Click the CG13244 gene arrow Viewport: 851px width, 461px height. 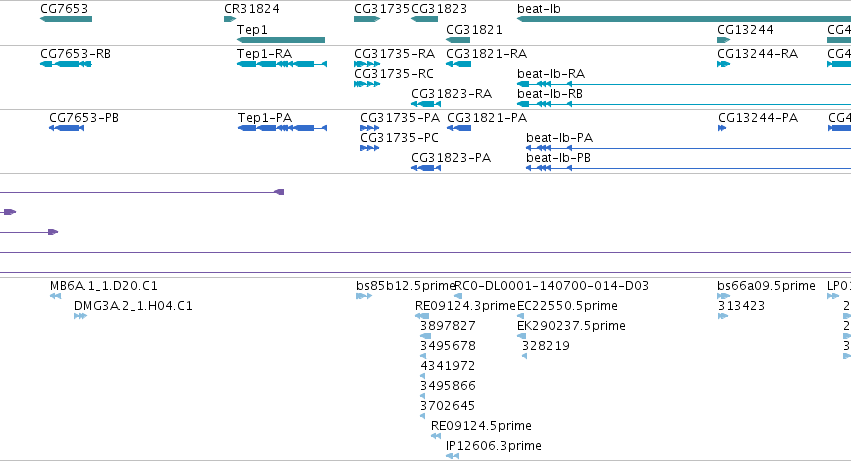point(723,40)
